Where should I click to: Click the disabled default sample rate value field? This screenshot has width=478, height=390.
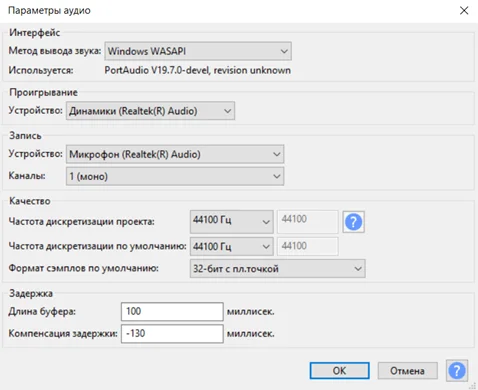pyautogui.click(x=308, y=246)
